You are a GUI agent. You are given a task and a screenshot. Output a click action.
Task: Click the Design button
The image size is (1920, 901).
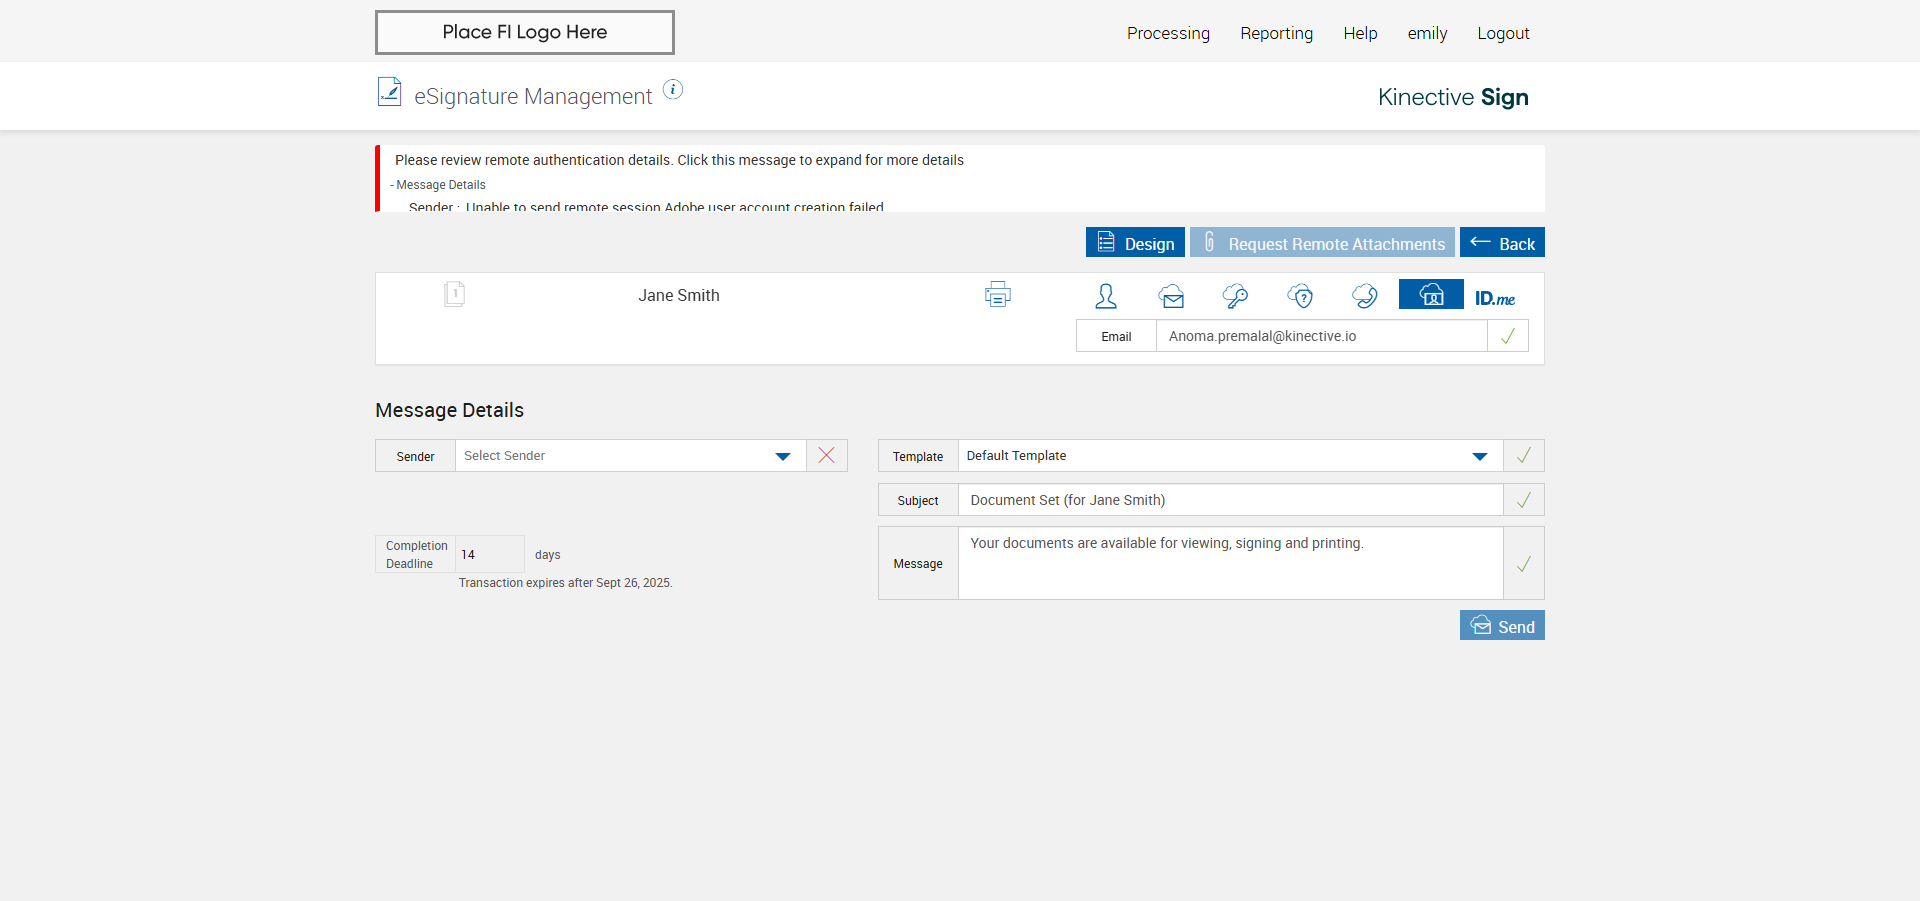tap(1135, 243)
